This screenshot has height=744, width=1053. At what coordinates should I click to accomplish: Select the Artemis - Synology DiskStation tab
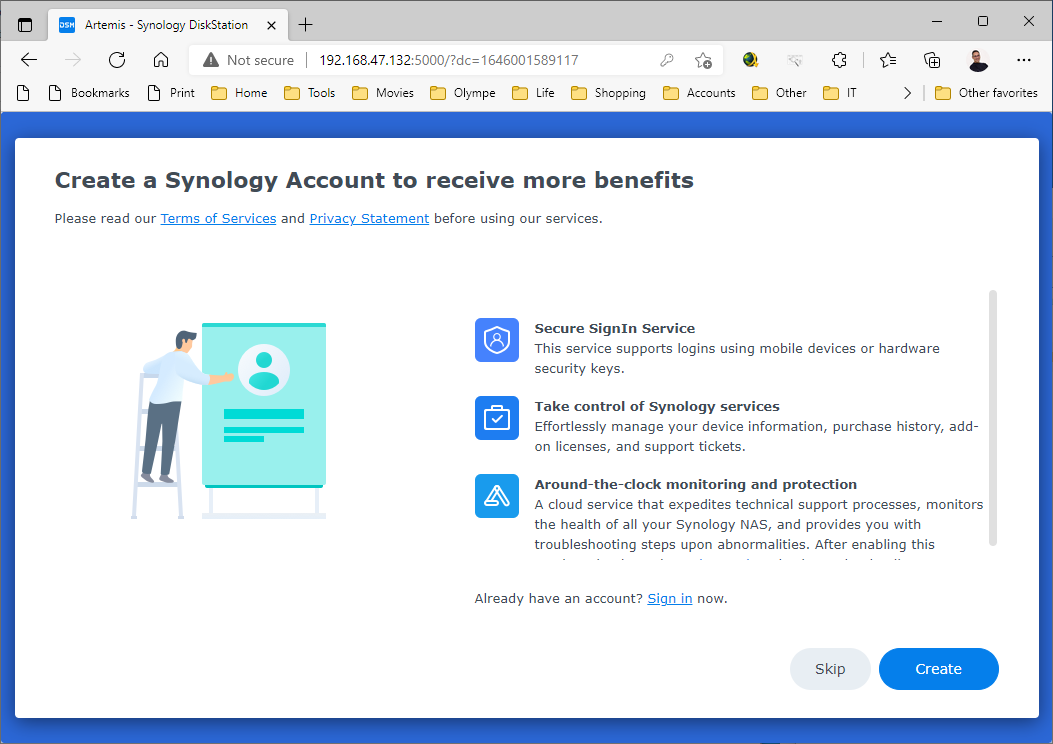pos(168,25)
